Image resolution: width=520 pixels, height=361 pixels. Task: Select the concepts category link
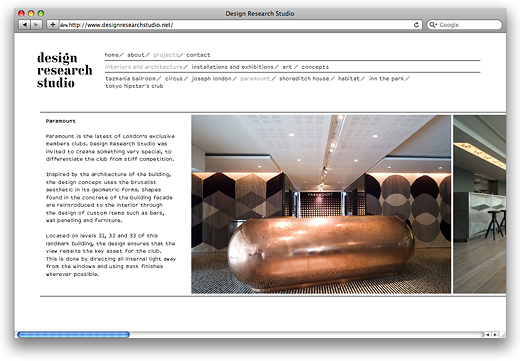coord(315,67)
